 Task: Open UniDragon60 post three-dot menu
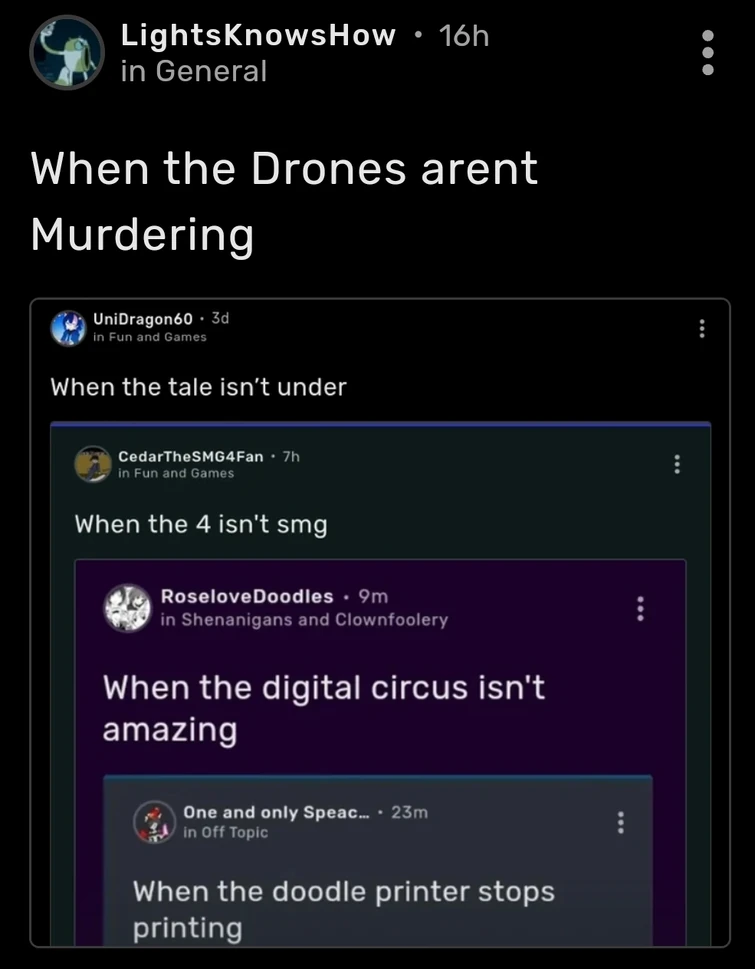coord(702,328)
